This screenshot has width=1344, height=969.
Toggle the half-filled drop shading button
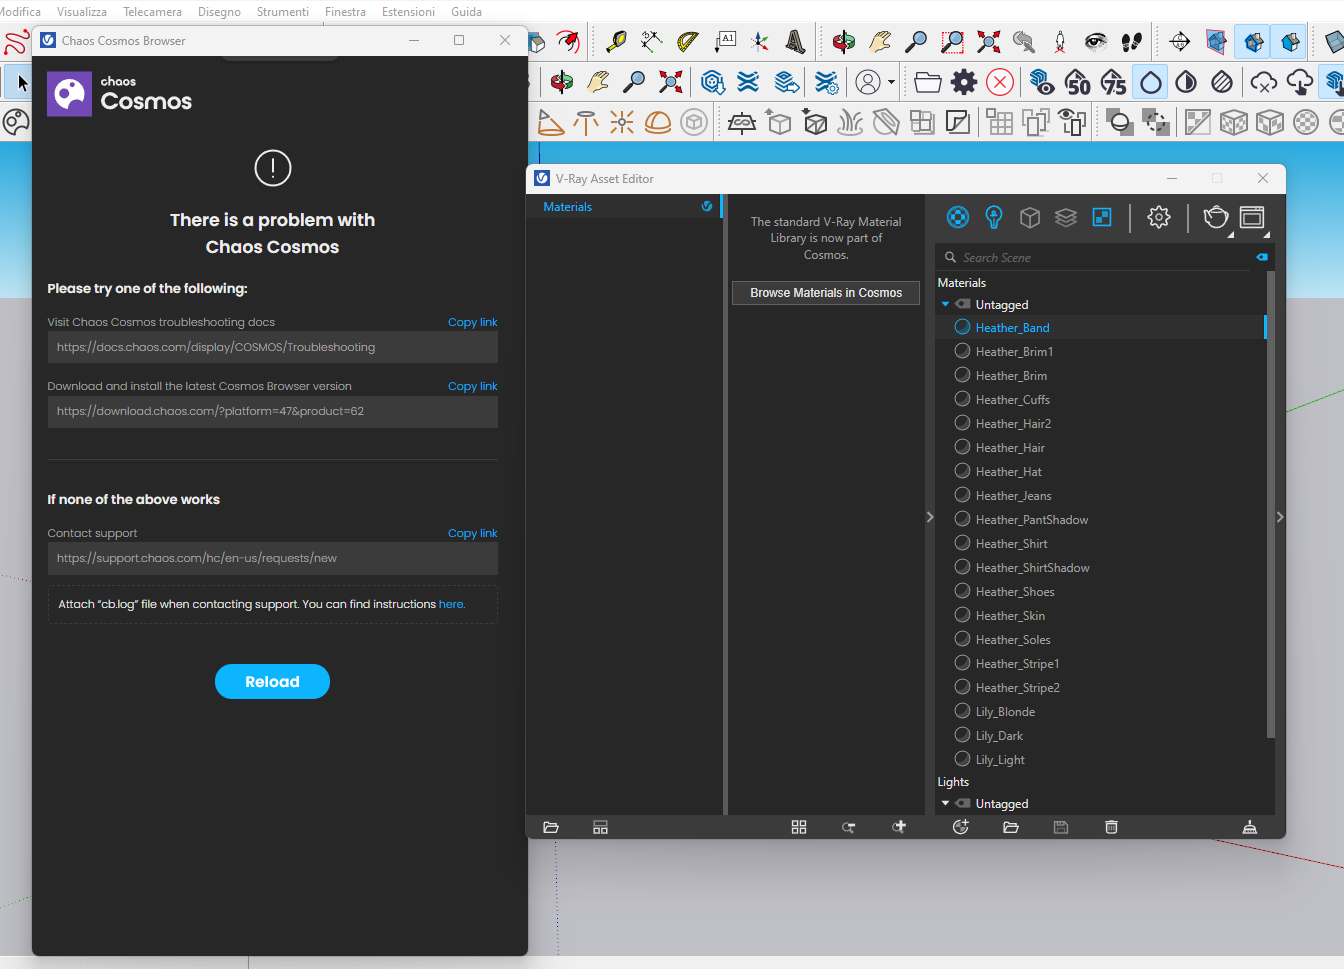pyautogui.click(x=1186, y=82)
